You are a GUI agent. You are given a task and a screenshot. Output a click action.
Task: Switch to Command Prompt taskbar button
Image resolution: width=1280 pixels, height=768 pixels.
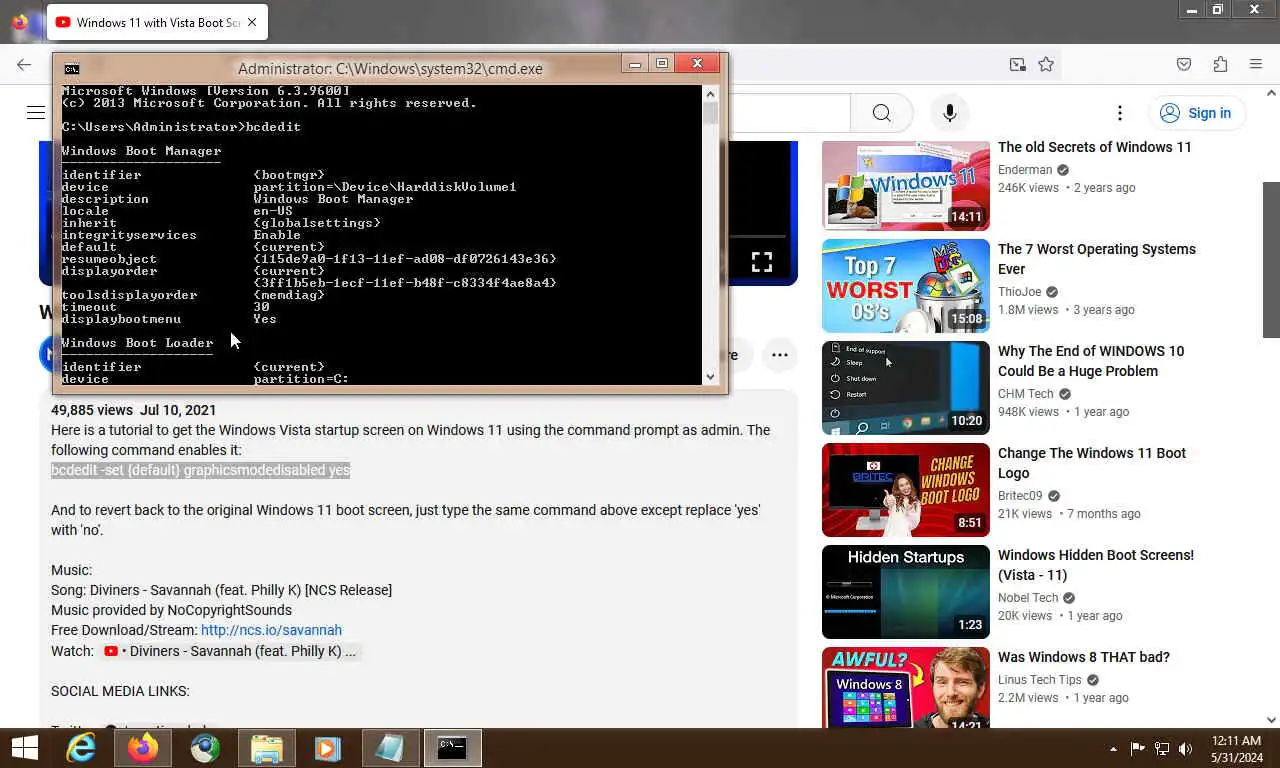(452, 747)
